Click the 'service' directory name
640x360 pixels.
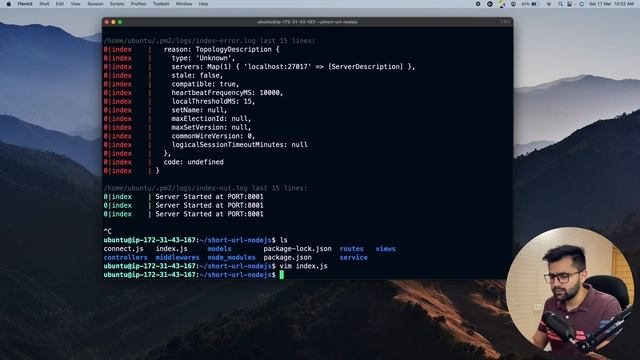tap(353, 258)
